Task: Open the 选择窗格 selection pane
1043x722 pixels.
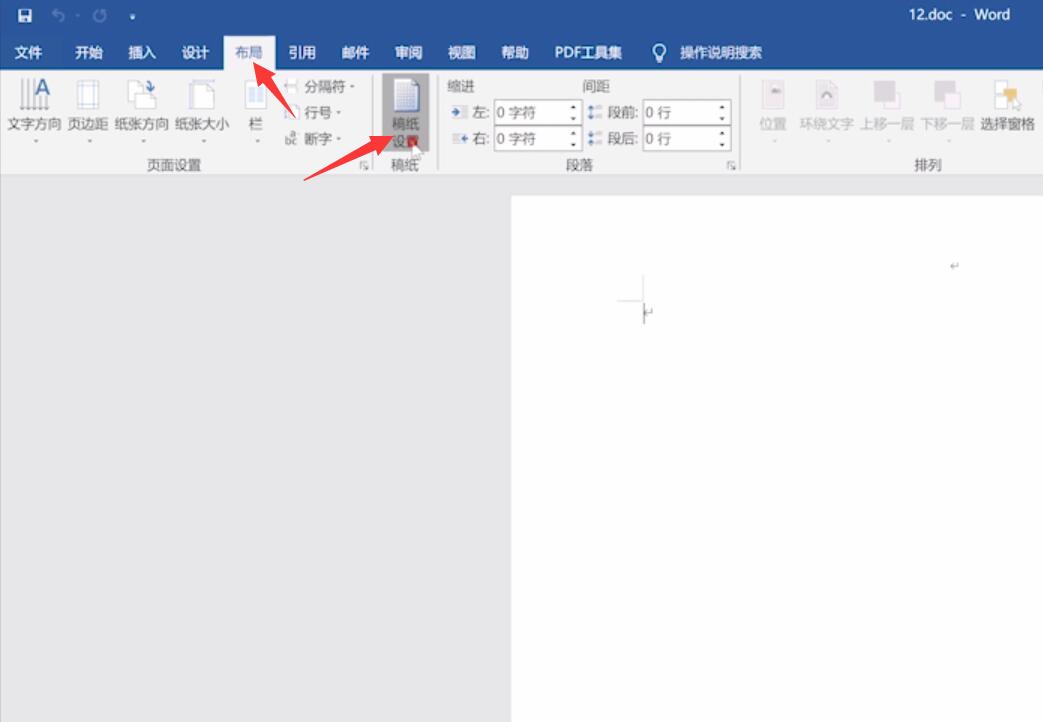Action: (x=1007, y=106)
